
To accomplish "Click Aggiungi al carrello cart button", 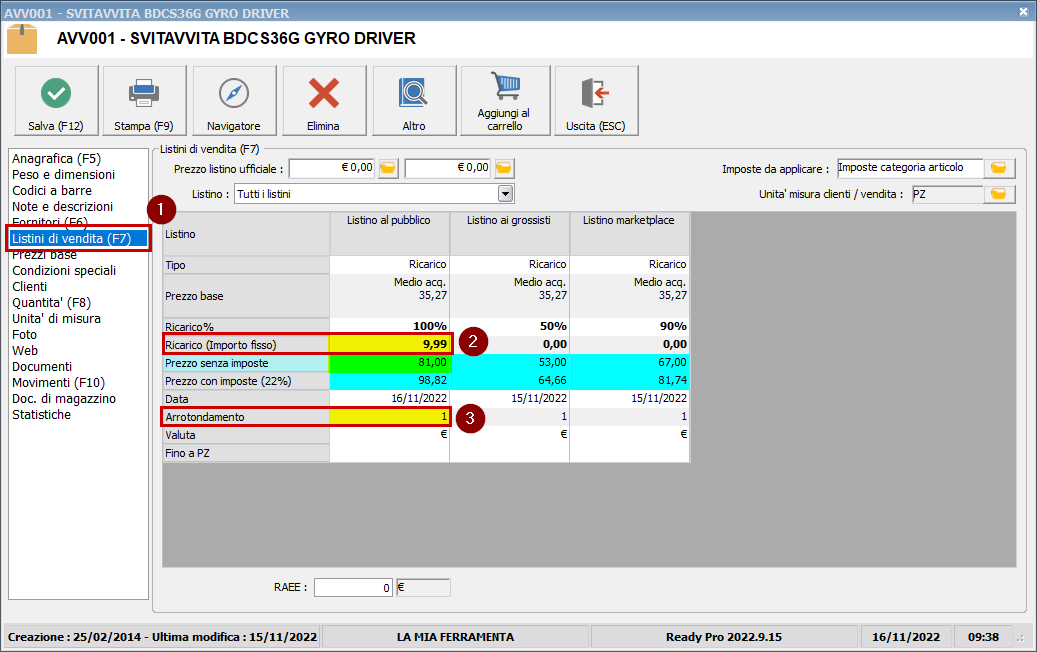I will (x=505, y=101).
